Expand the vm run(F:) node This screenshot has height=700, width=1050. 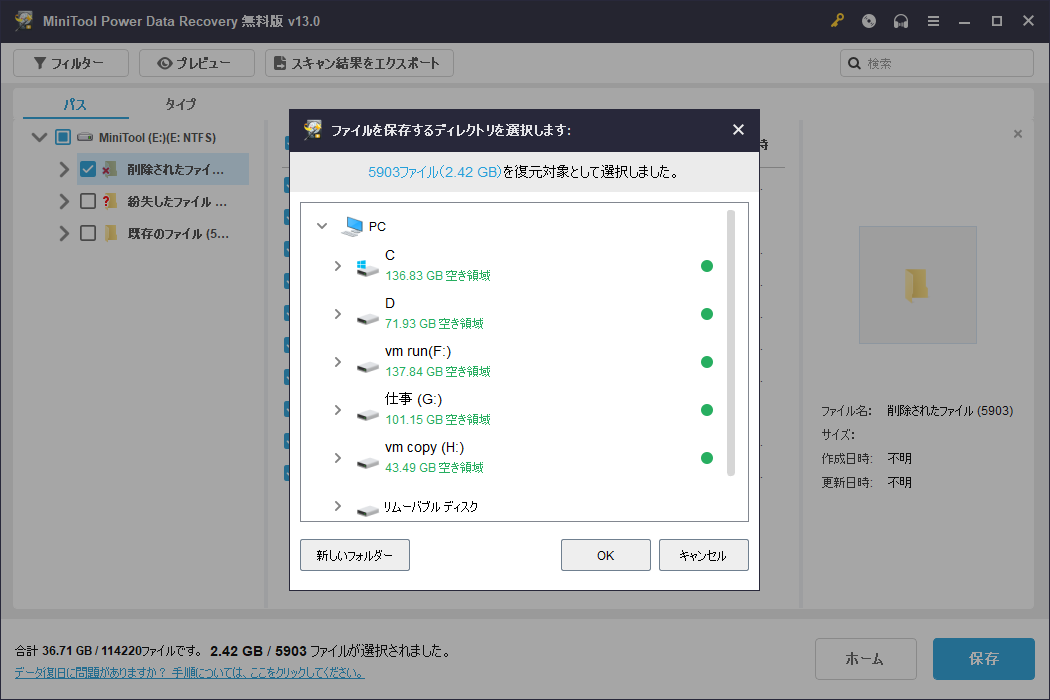pos(338,362)
